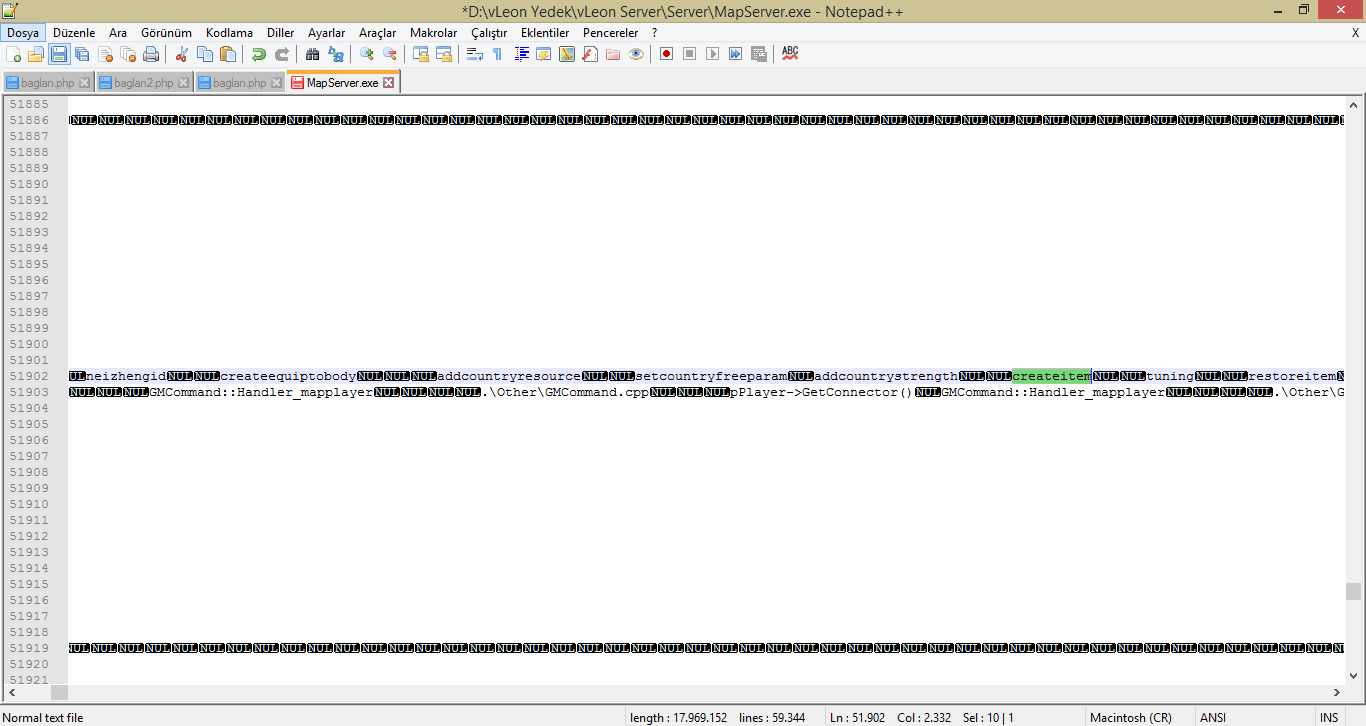The image size is (1366, 726).
Task: Undo the last edit via toolbar
Action: 259,54
